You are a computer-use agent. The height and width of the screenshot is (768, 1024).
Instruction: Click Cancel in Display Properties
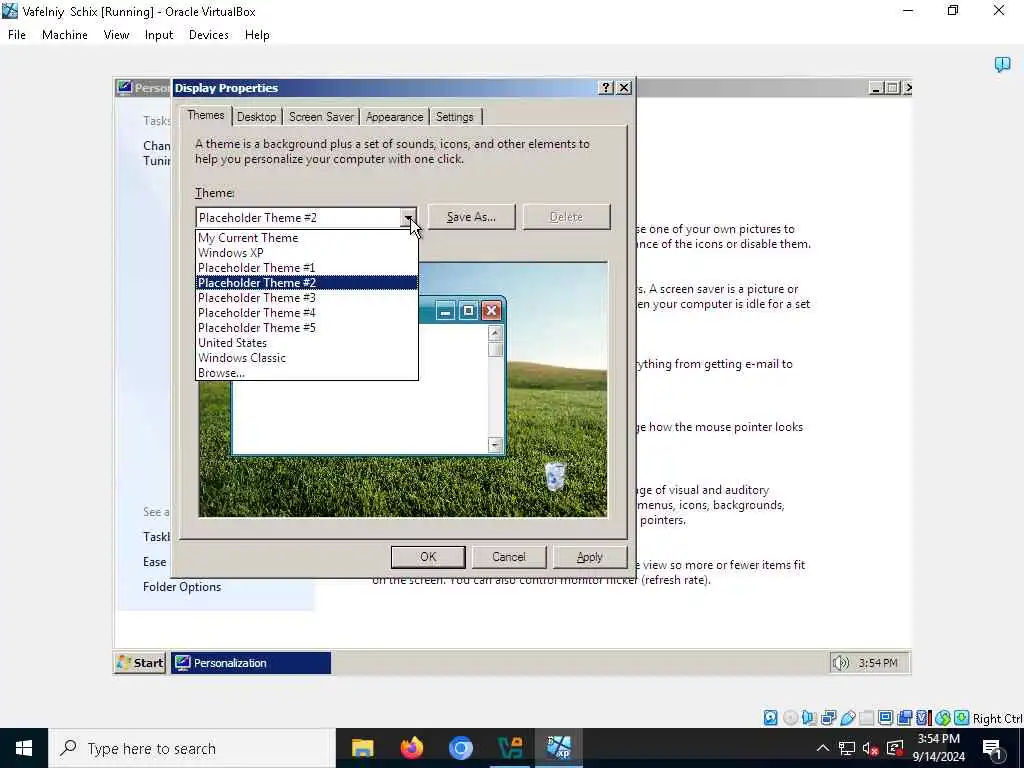coord(509,557)
